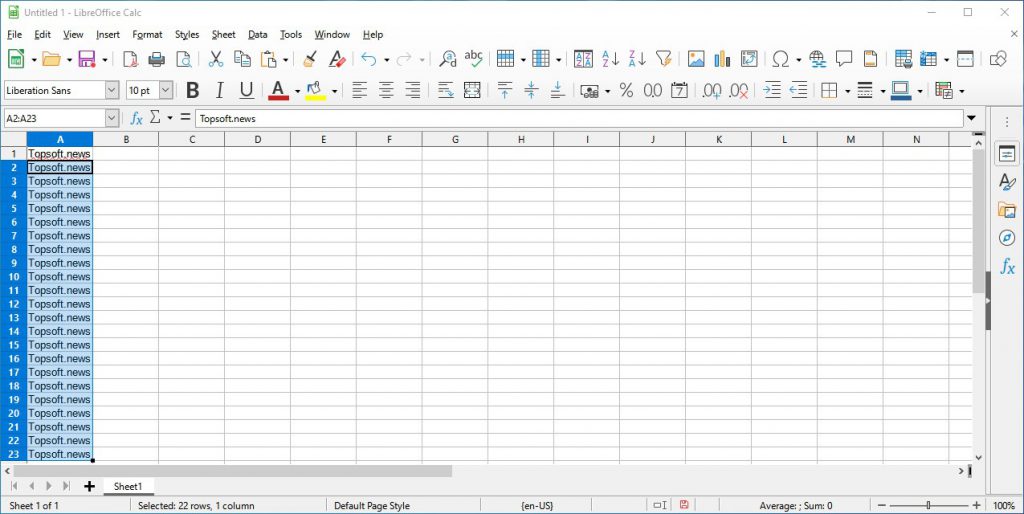This screenshot has height=514, width=1024.
Task: Merge and center selected cells
Action: click(x=472, y=90)
